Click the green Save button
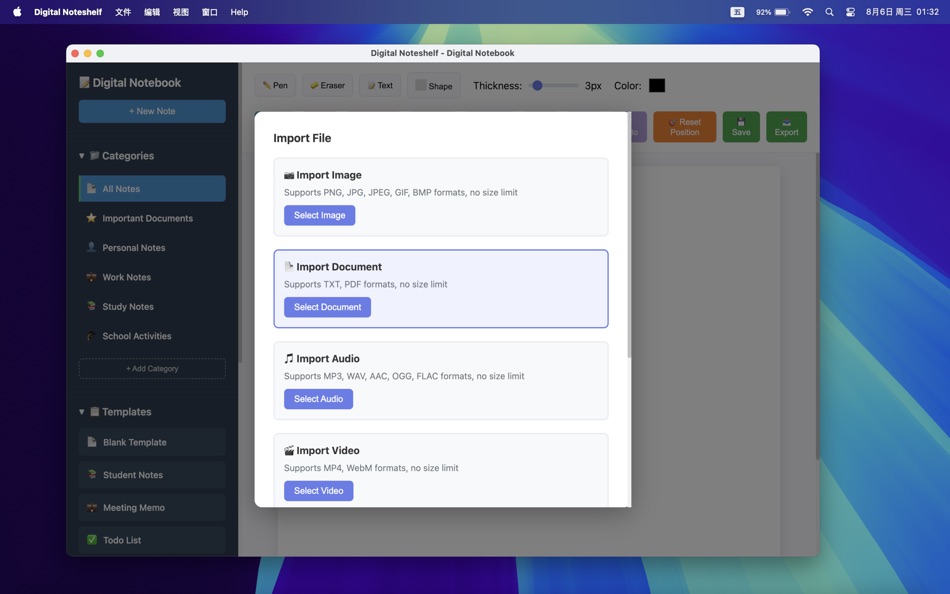 point(741,127)
